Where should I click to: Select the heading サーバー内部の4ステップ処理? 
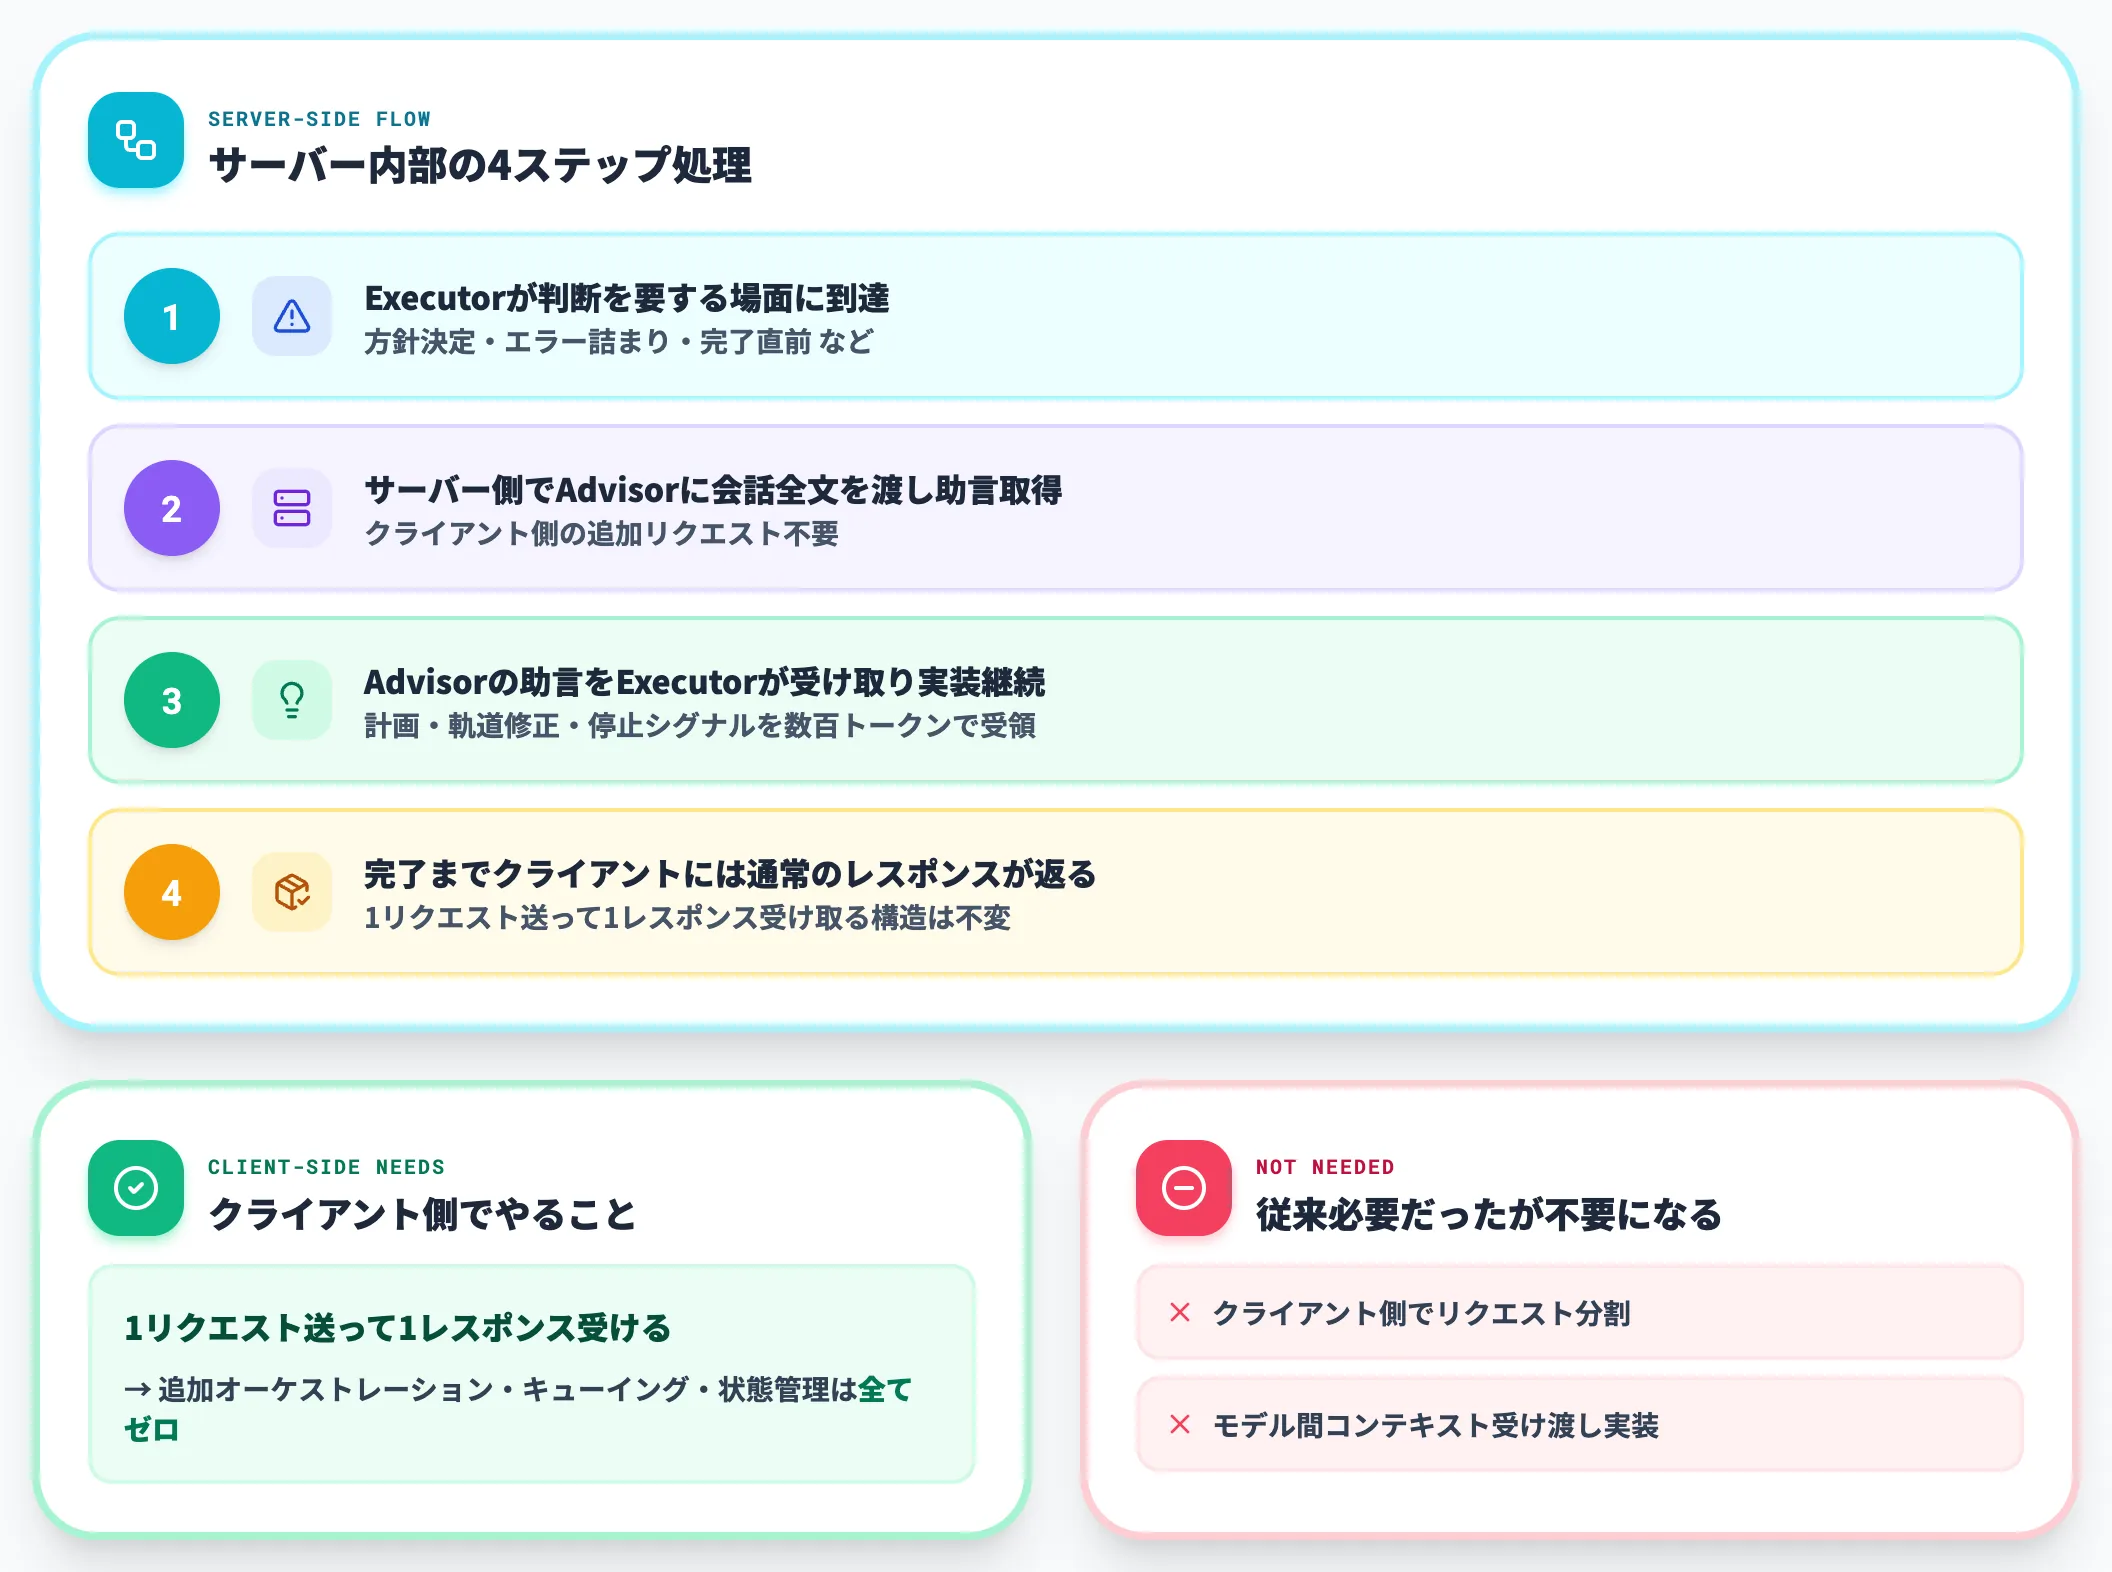[480, 165]
